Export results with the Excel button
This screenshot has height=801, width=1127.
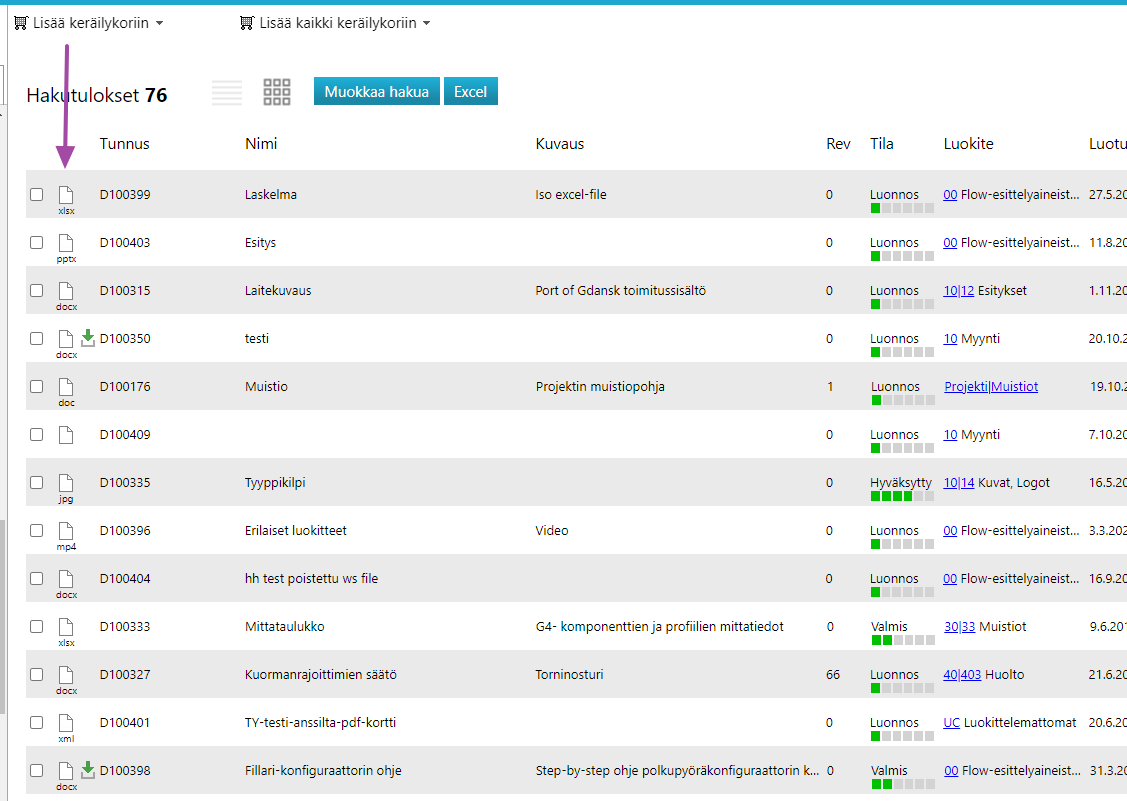pos(470,92)
